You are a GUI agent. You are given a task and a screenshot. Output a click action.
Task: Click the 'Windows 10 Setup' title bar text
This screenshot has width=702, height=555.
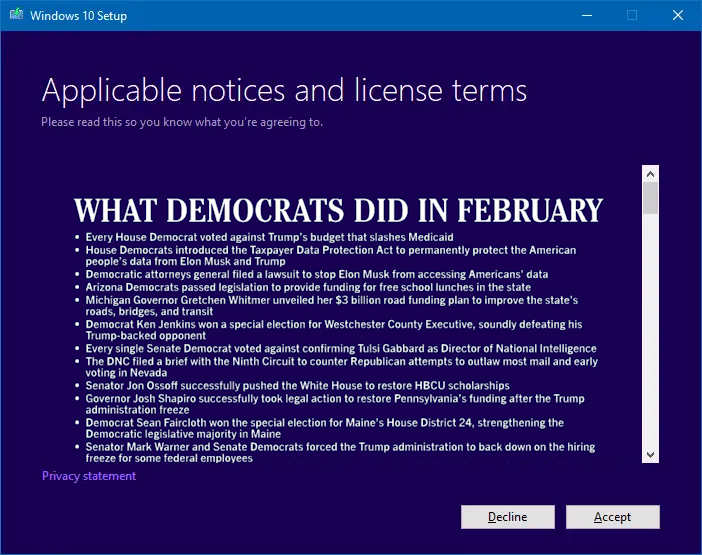(x=78, y=16)
